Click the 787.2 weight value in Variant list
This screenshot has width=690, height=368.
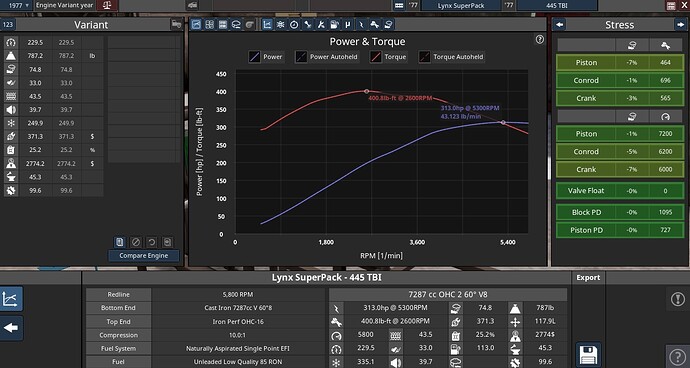click(x=34, y=56)
